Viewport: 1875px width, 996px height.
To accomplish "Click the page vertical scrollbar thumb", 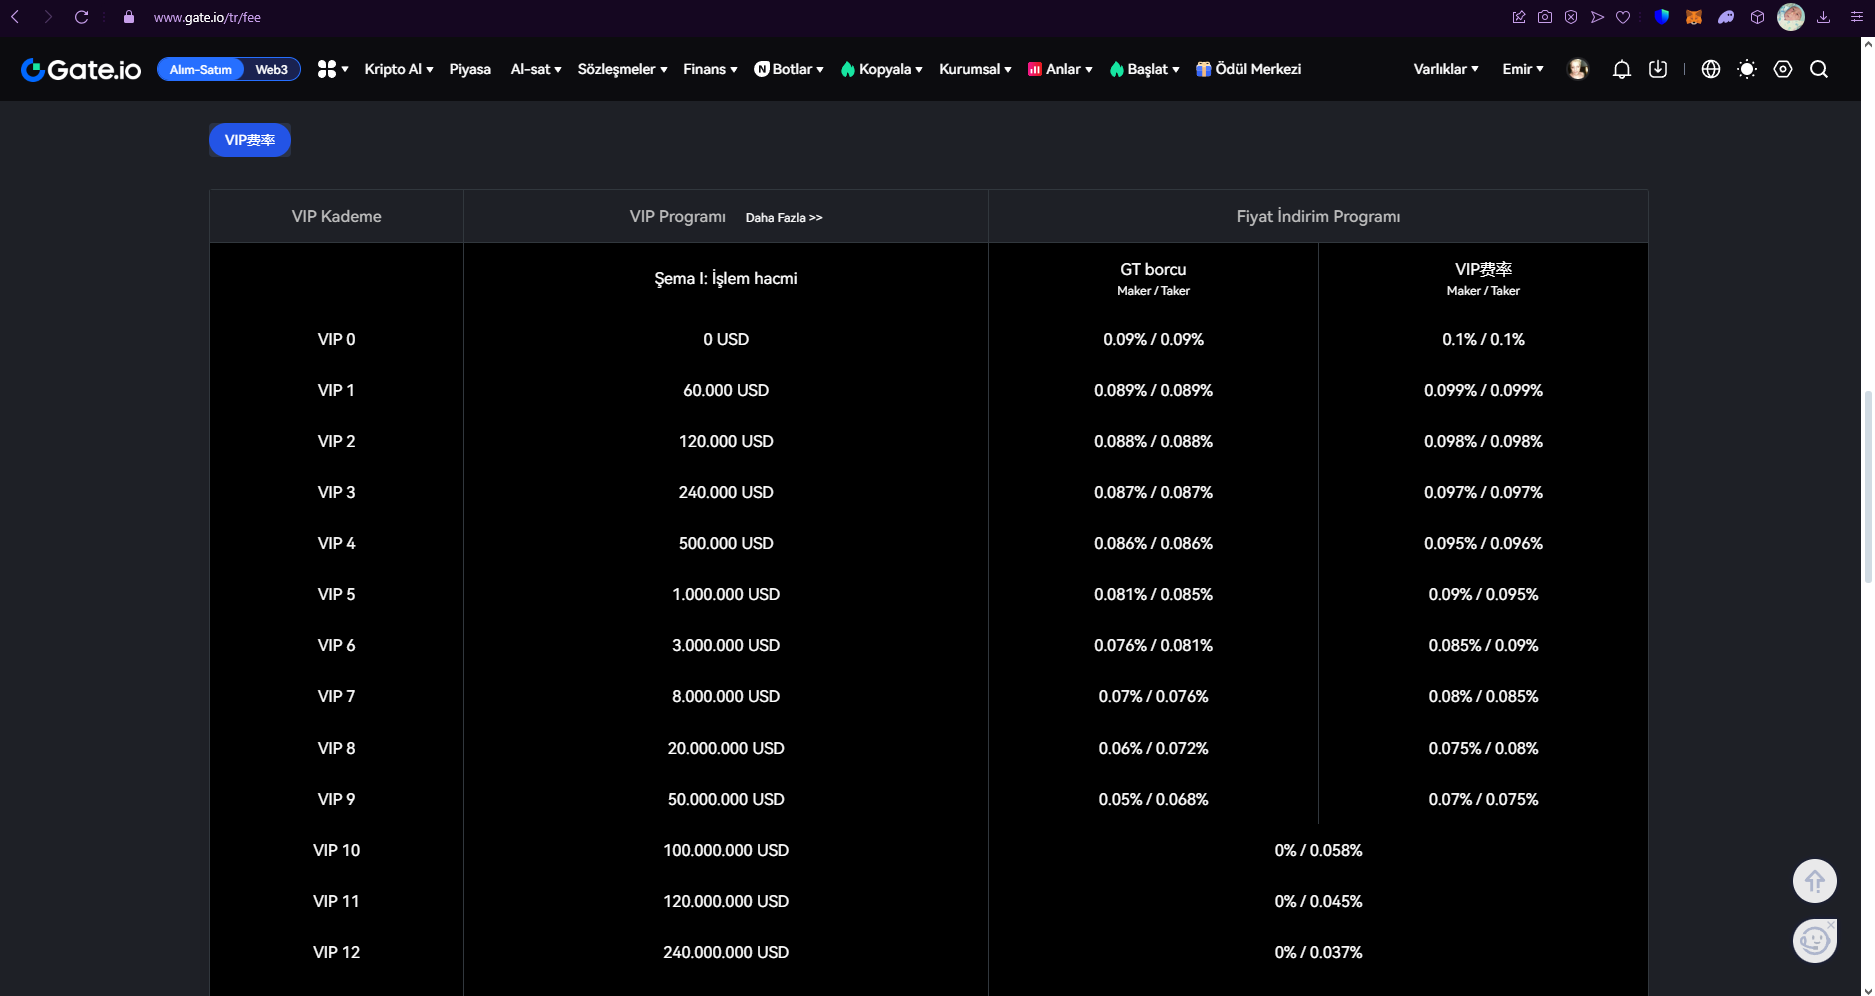I will coord(1867,487).
